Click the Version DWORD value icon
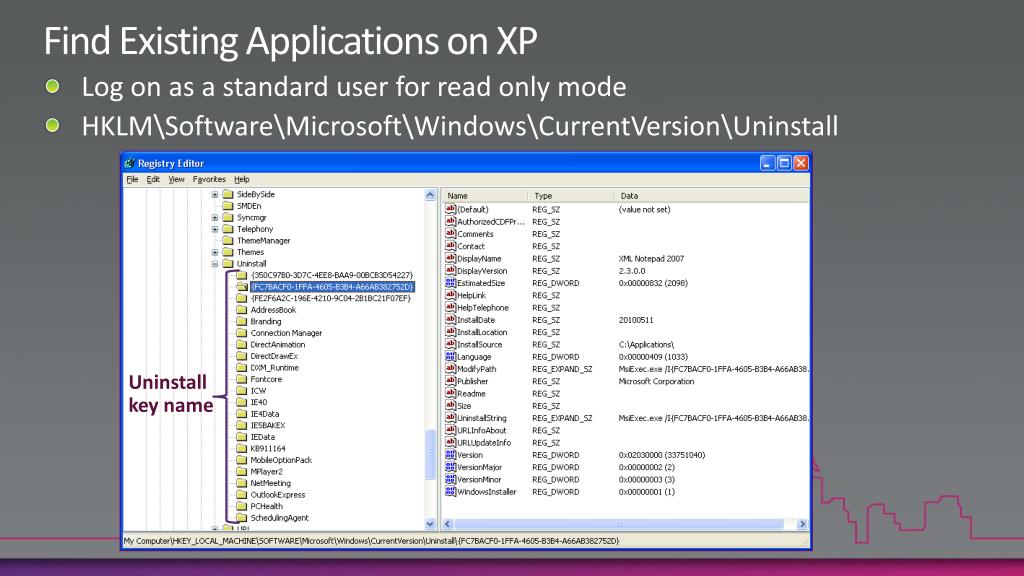This screenshot has width=1024, height=576. [450, 455]
